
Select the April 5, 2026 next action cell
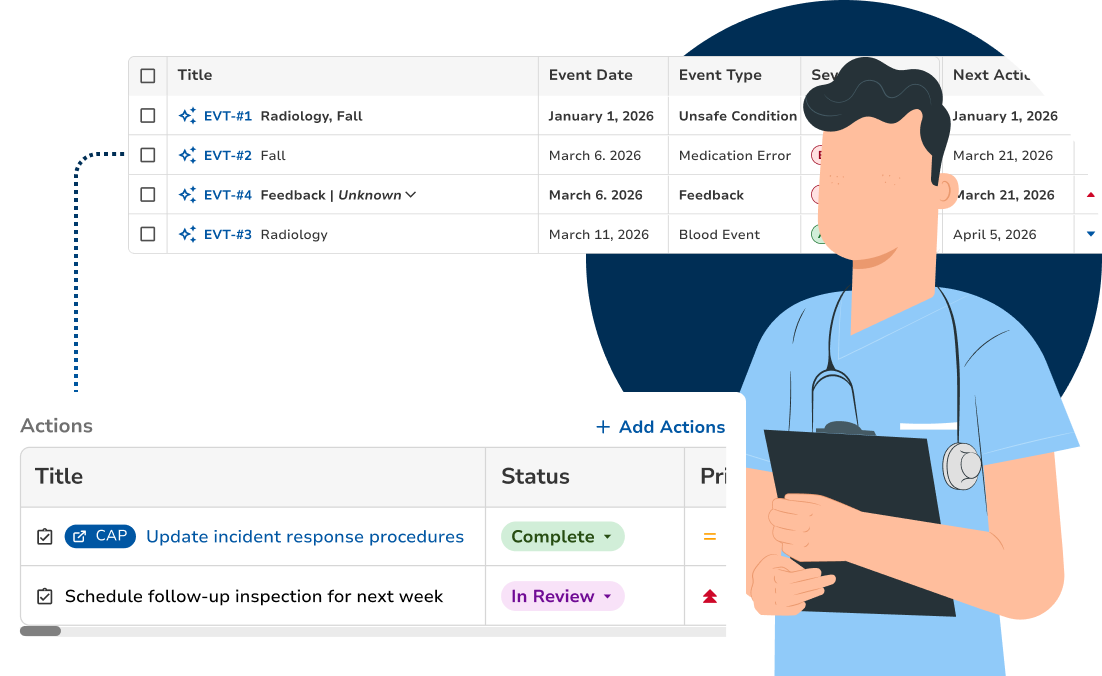[994, 234]
